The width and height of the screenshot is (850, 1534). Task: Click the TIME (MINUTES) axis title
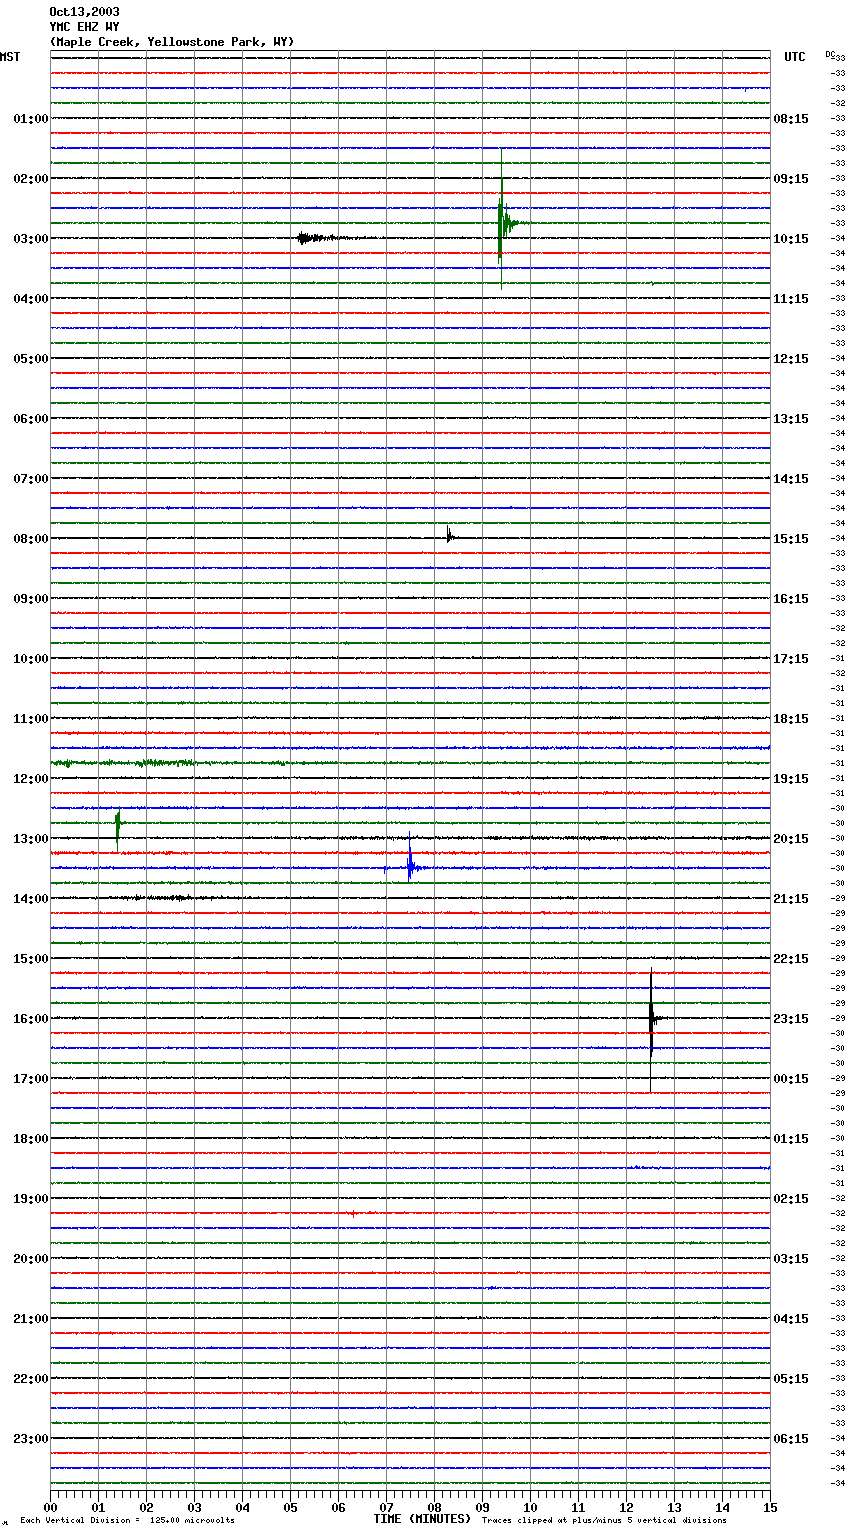[x=422, y=1519]
